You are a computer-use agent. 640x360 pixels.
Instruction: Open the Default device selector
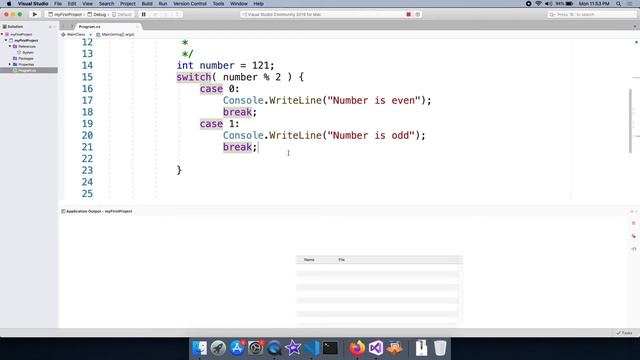(x=122, y=14)
